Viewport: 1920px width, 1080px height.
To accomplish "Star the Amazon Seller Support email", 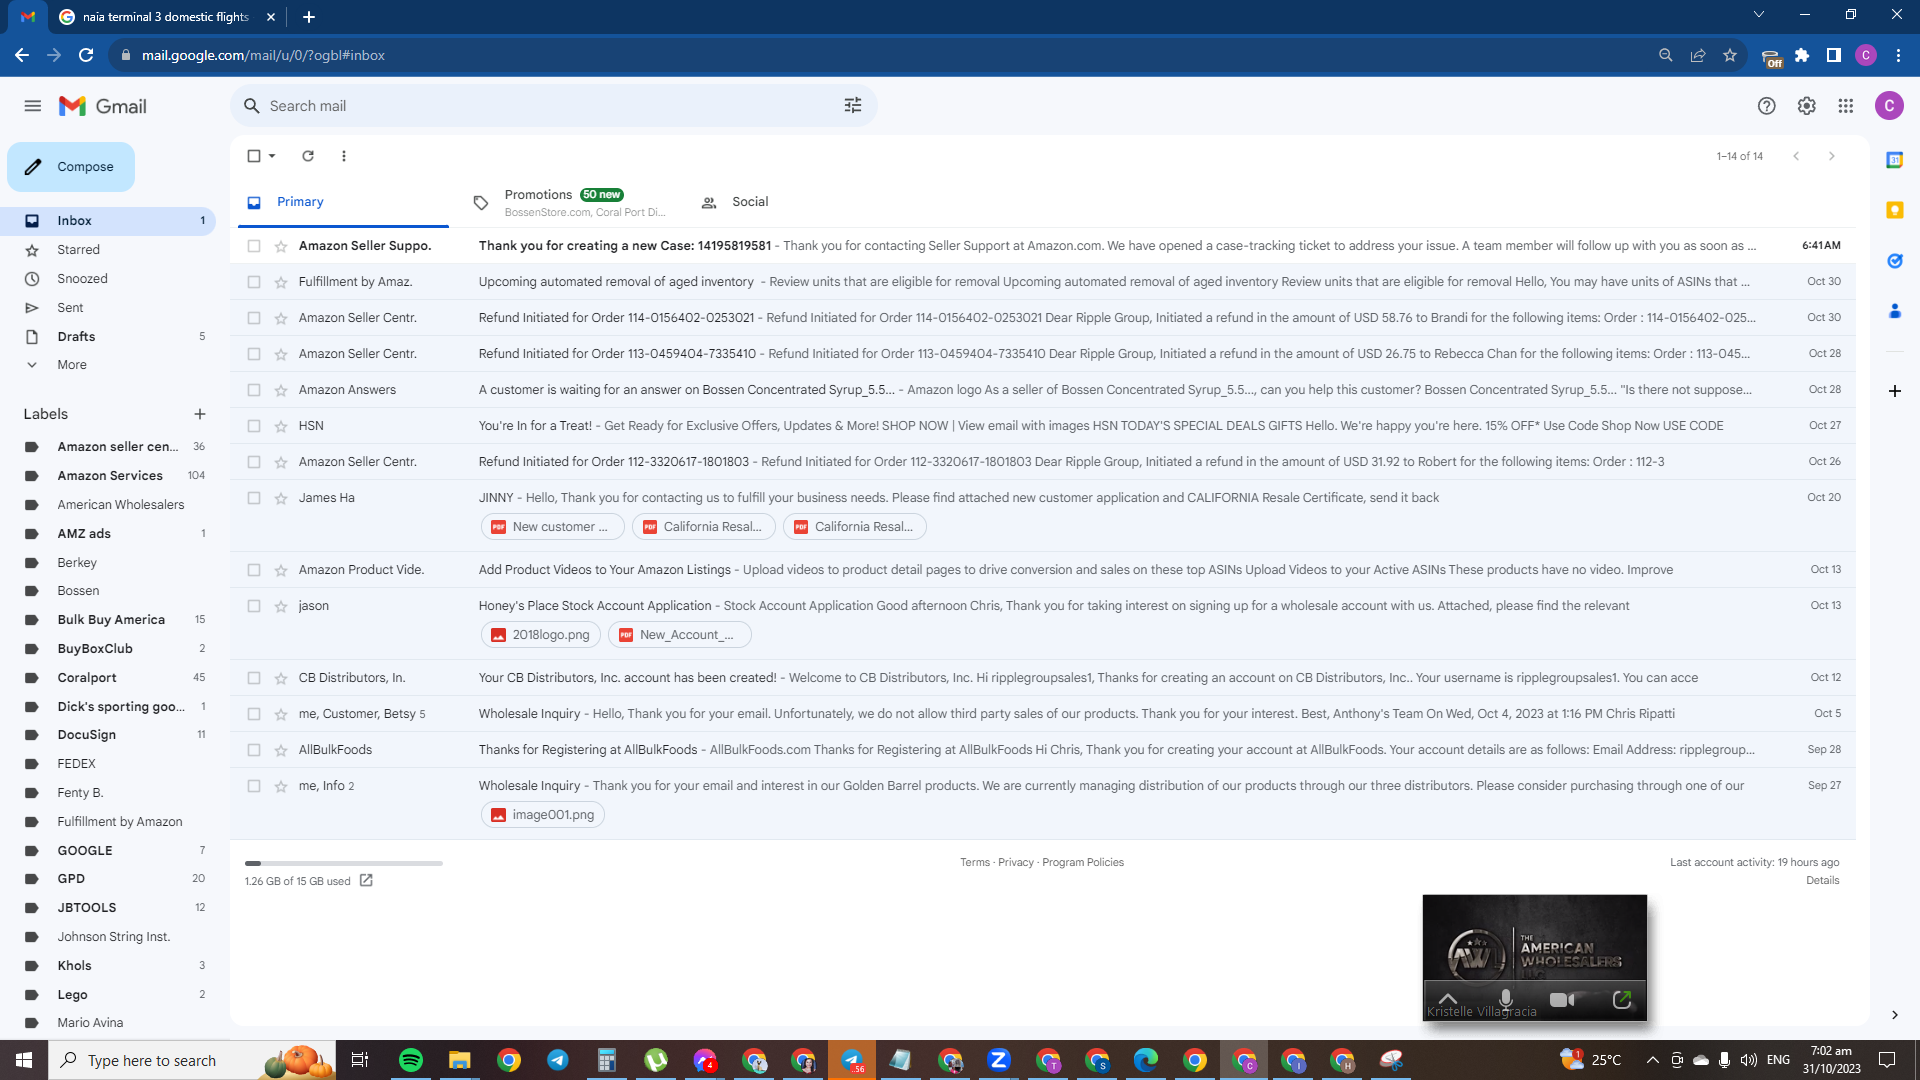I will point(281,246).
